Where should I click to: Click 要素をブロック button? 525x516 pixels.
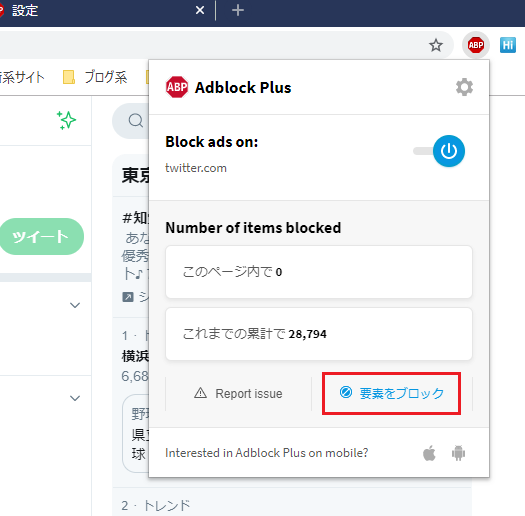pyautogui.click(x=391, y=393)
